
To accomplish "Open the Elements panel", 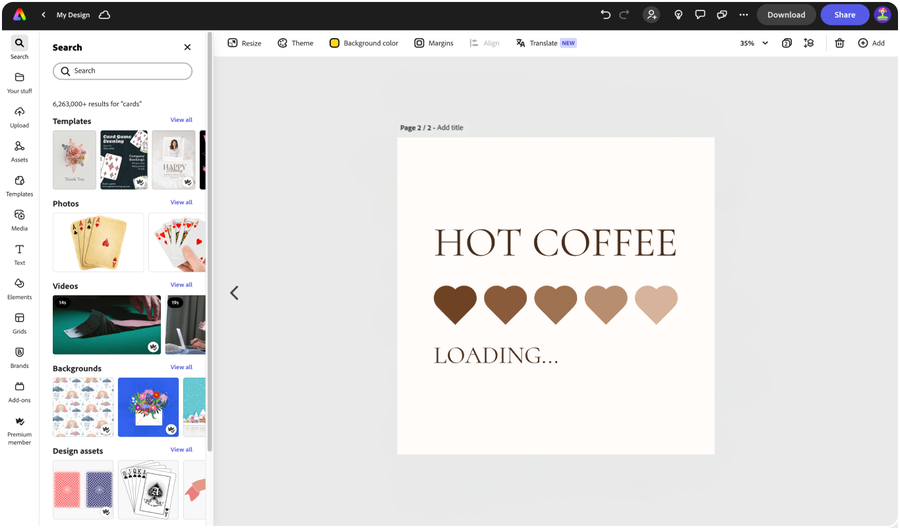I will point(19,289).
